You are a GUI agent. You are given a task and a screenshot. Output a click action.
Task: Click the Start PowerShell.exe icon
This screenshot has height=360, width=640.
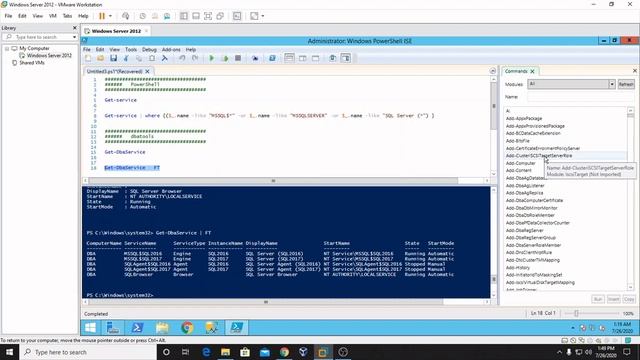[x=272, y=58]
